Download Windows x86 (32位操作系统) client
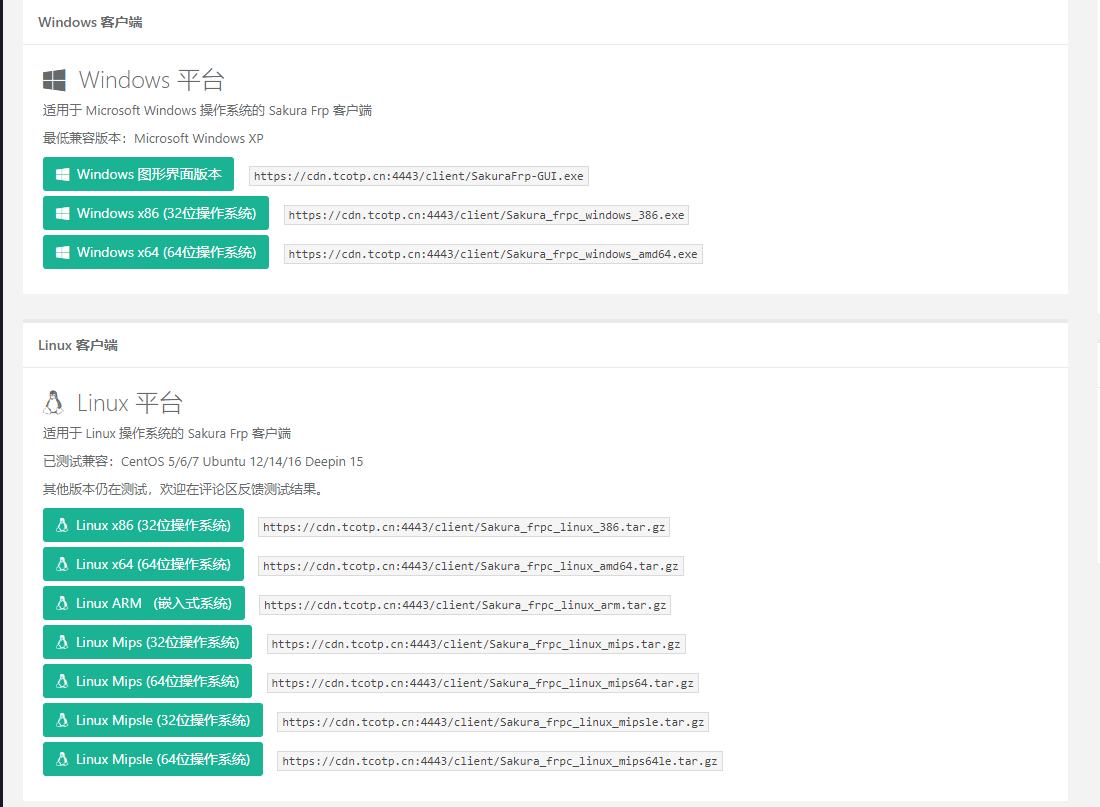1100x807 pixels. click(156, 213)
